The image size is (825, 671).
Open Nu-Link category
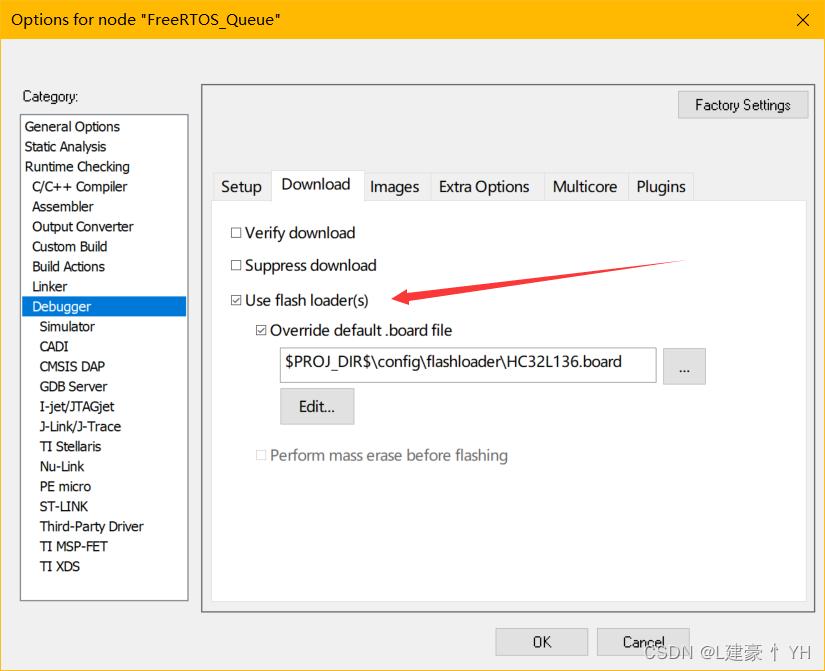[x=104, y=467]
